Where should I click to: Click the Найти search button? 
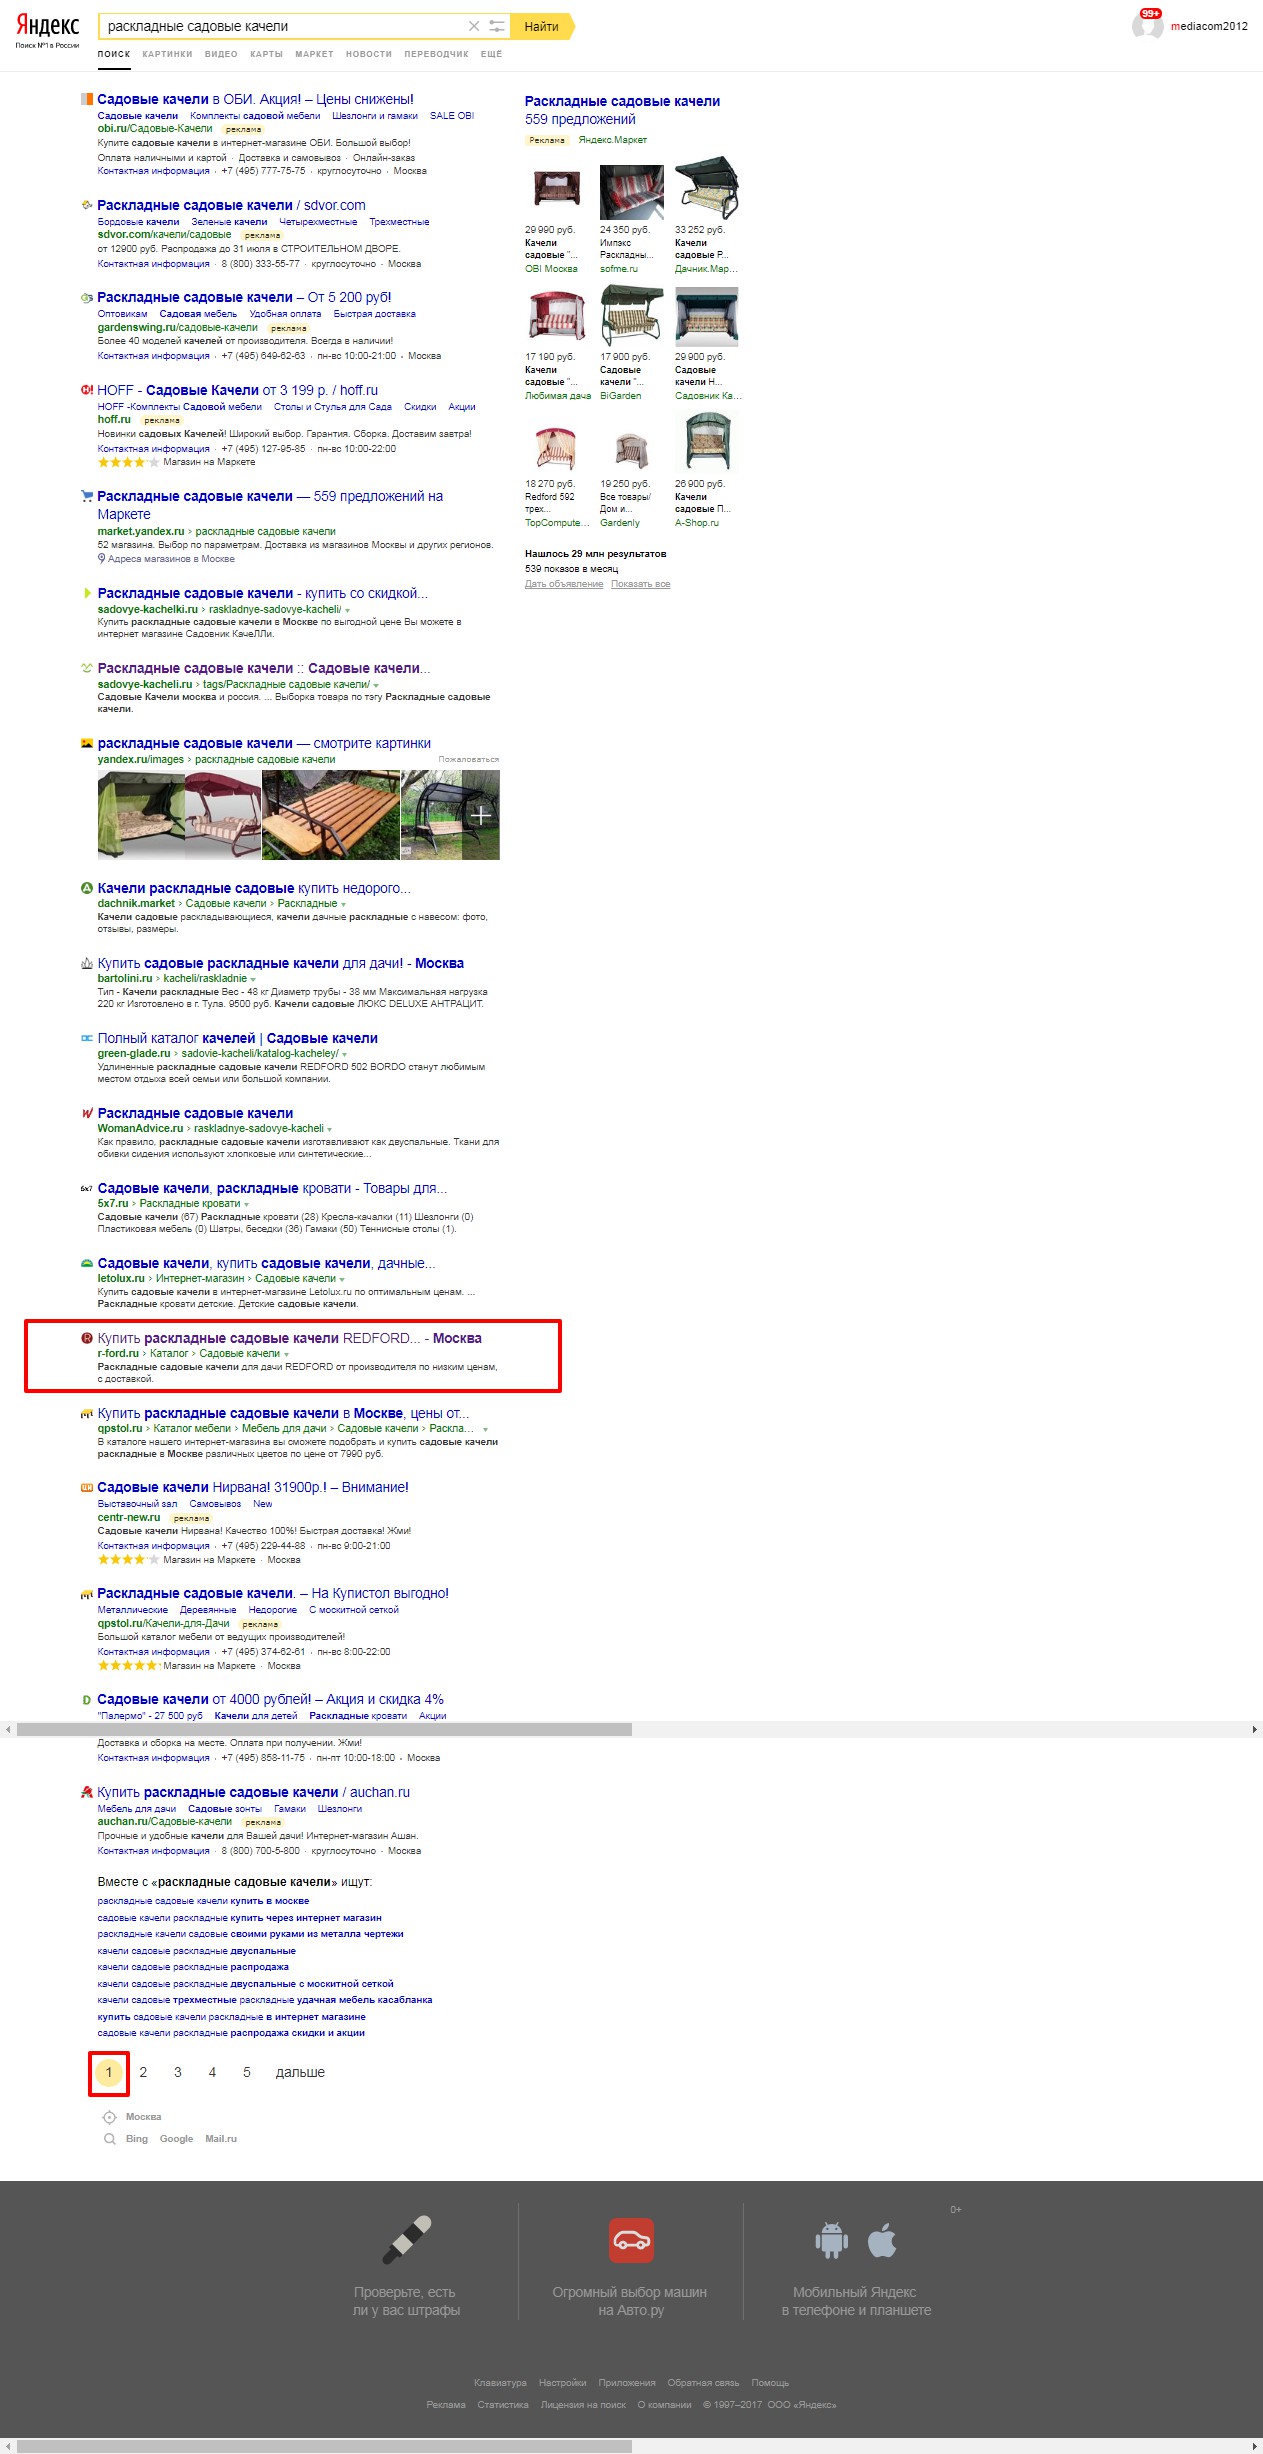(x=541, y=26)
